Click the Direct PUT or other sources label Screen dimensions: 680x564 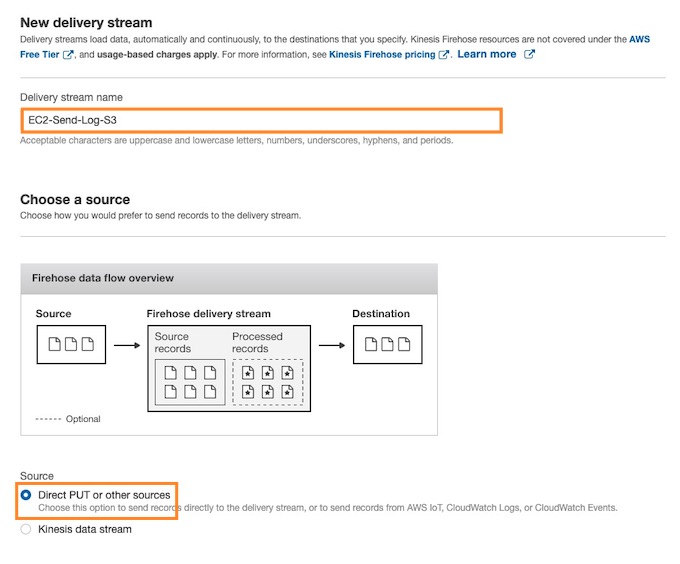(104, 495)
